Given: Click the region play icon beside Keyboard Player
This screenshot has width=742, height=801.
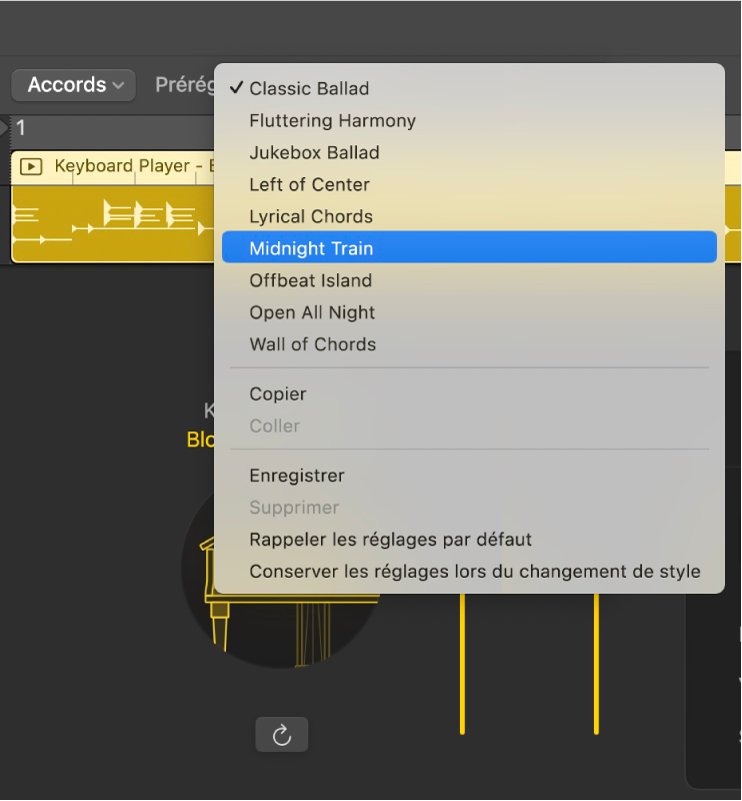Looking at the screenshot, I should pos(31,167).
